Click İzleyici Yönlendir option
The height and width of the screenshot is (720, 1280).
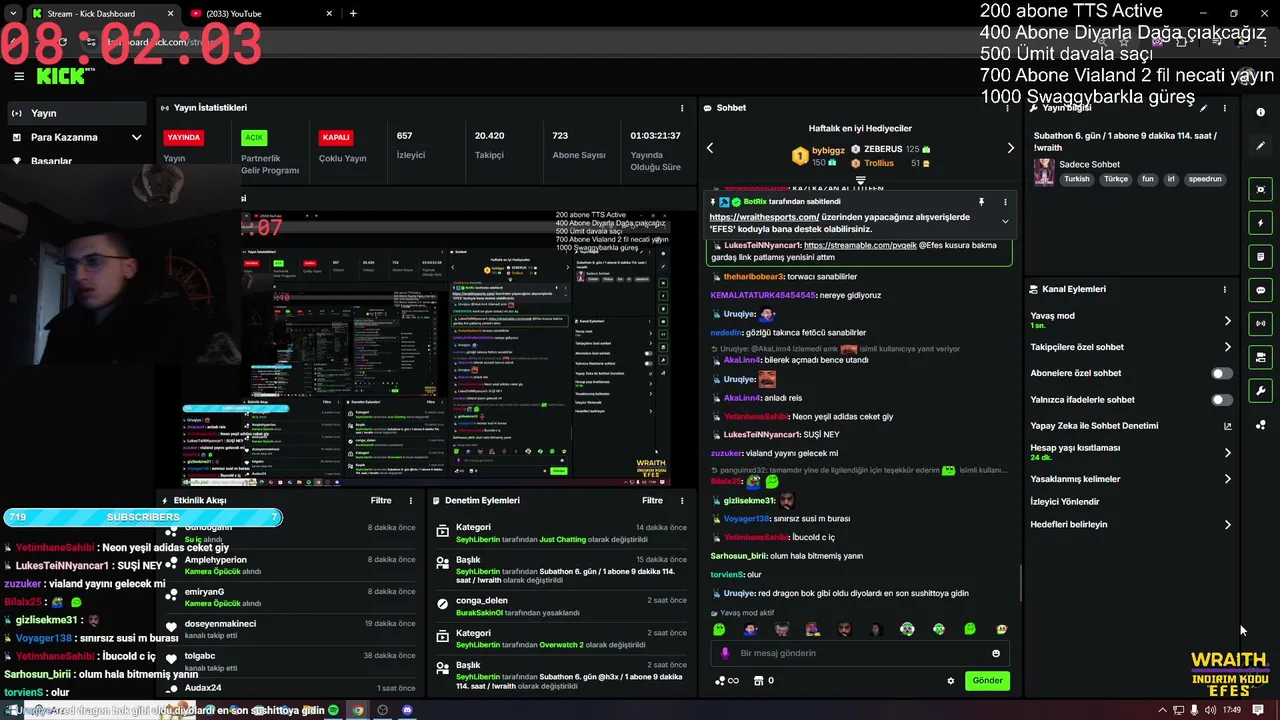click(x=1064, y=502)
